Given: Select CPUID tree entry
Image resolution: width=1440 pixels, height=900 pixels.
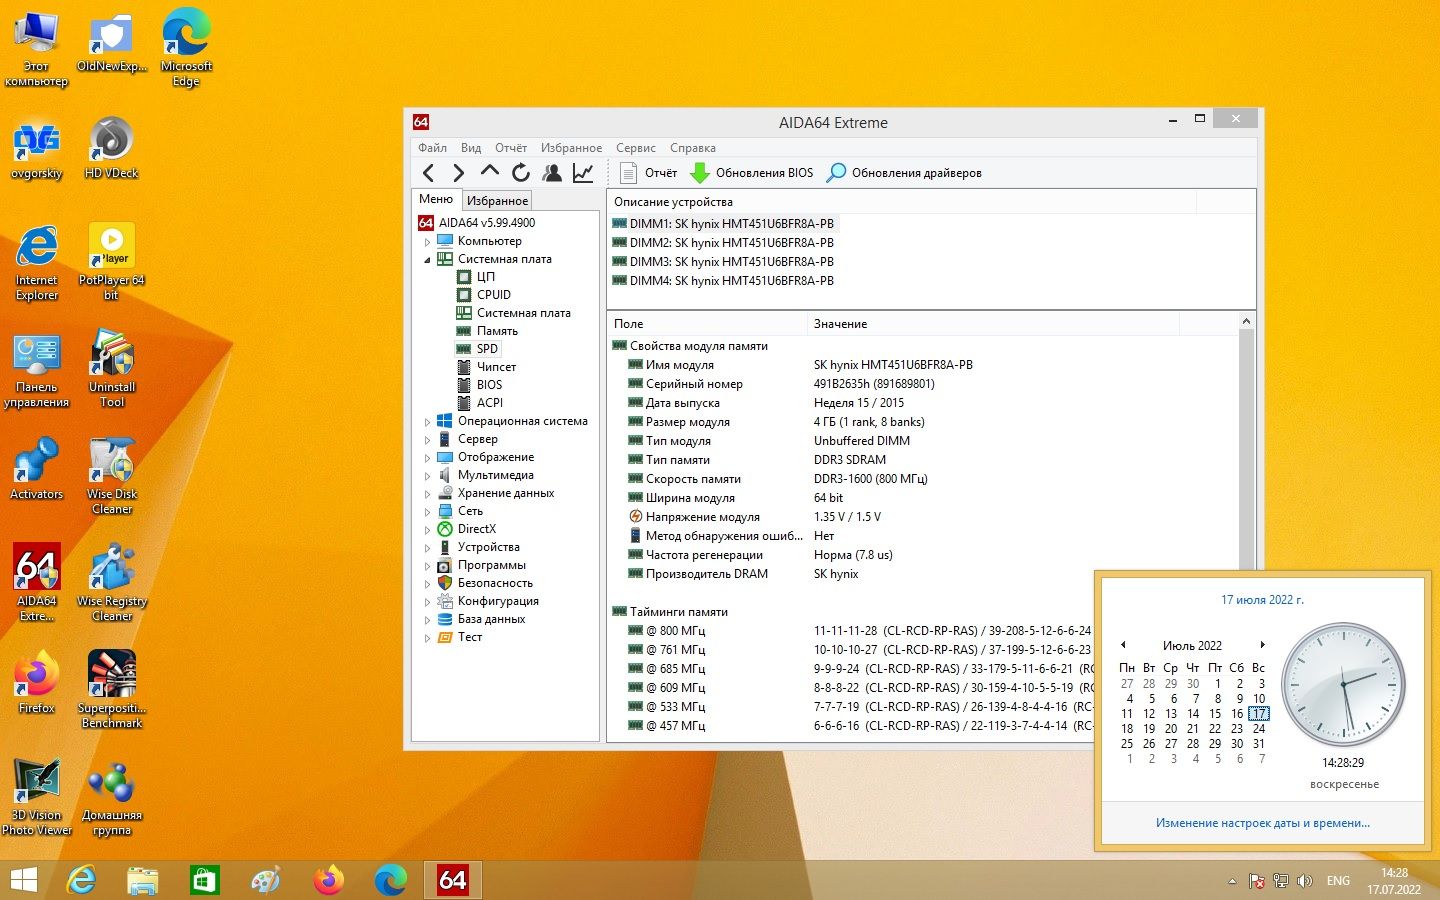Looking at the screenshot, I should coord(484,295).
